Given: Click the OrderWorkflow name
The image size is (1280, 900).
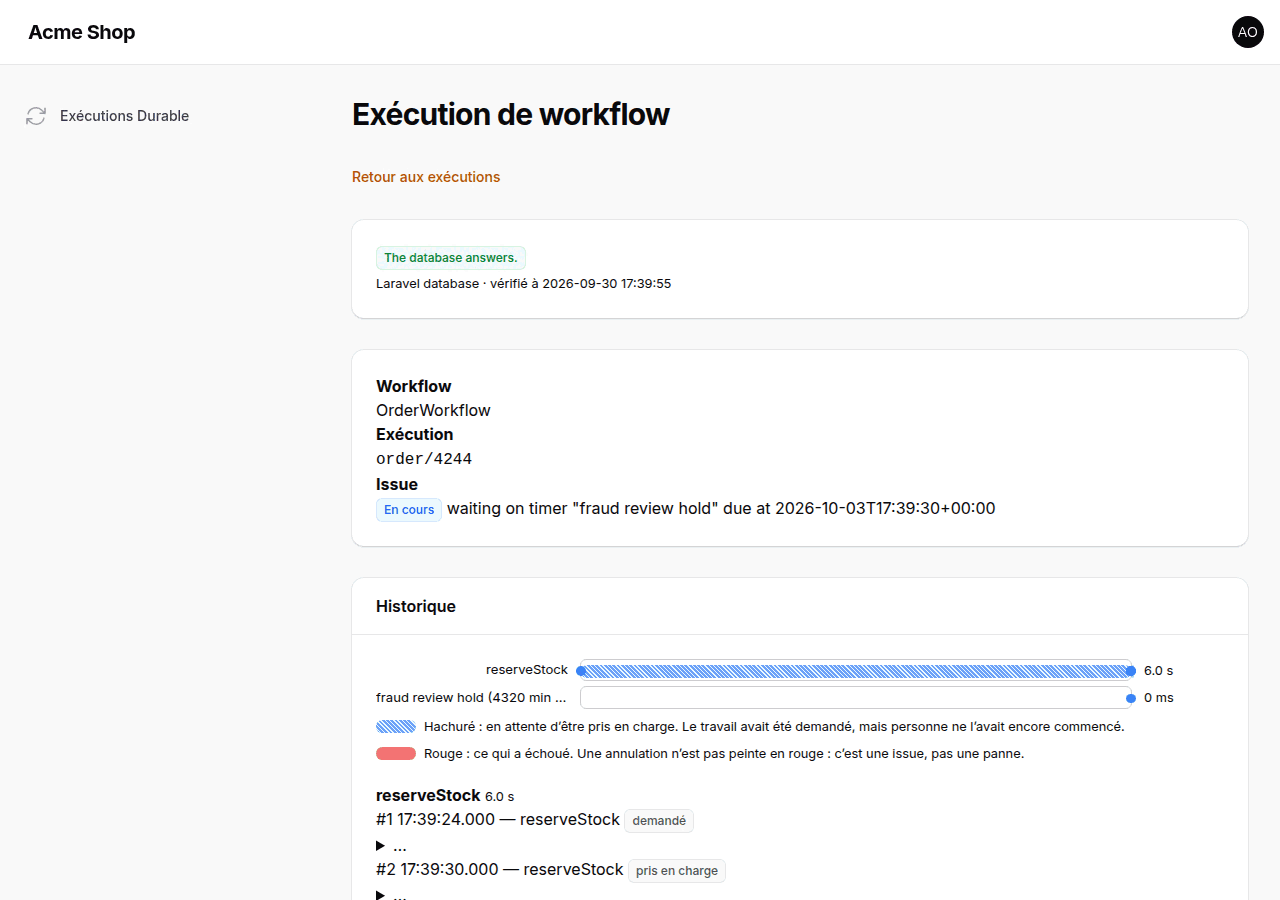Looking at the screenshot, I should pos(433,410).
